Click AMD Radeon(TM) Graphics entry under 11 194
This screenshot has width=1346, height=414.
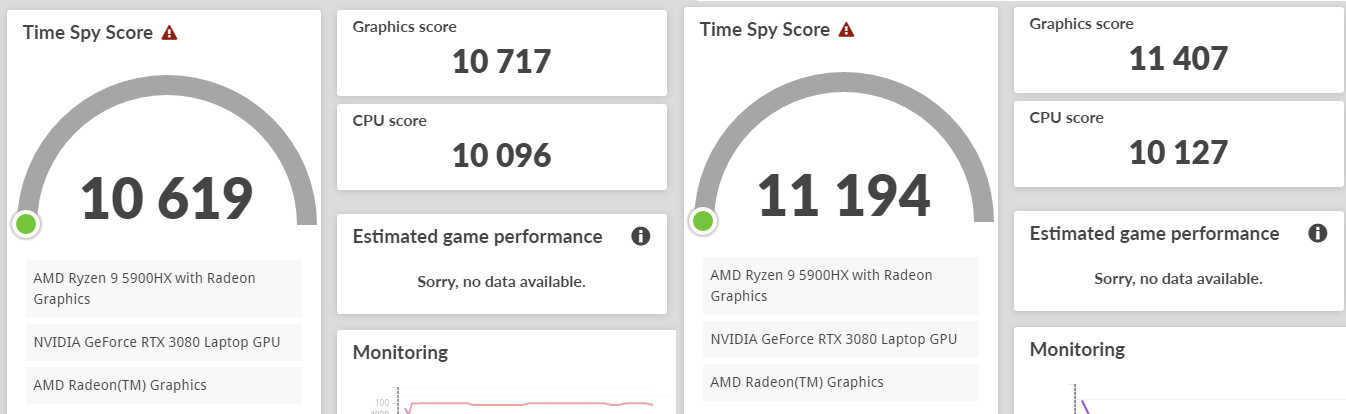[840, 382]
